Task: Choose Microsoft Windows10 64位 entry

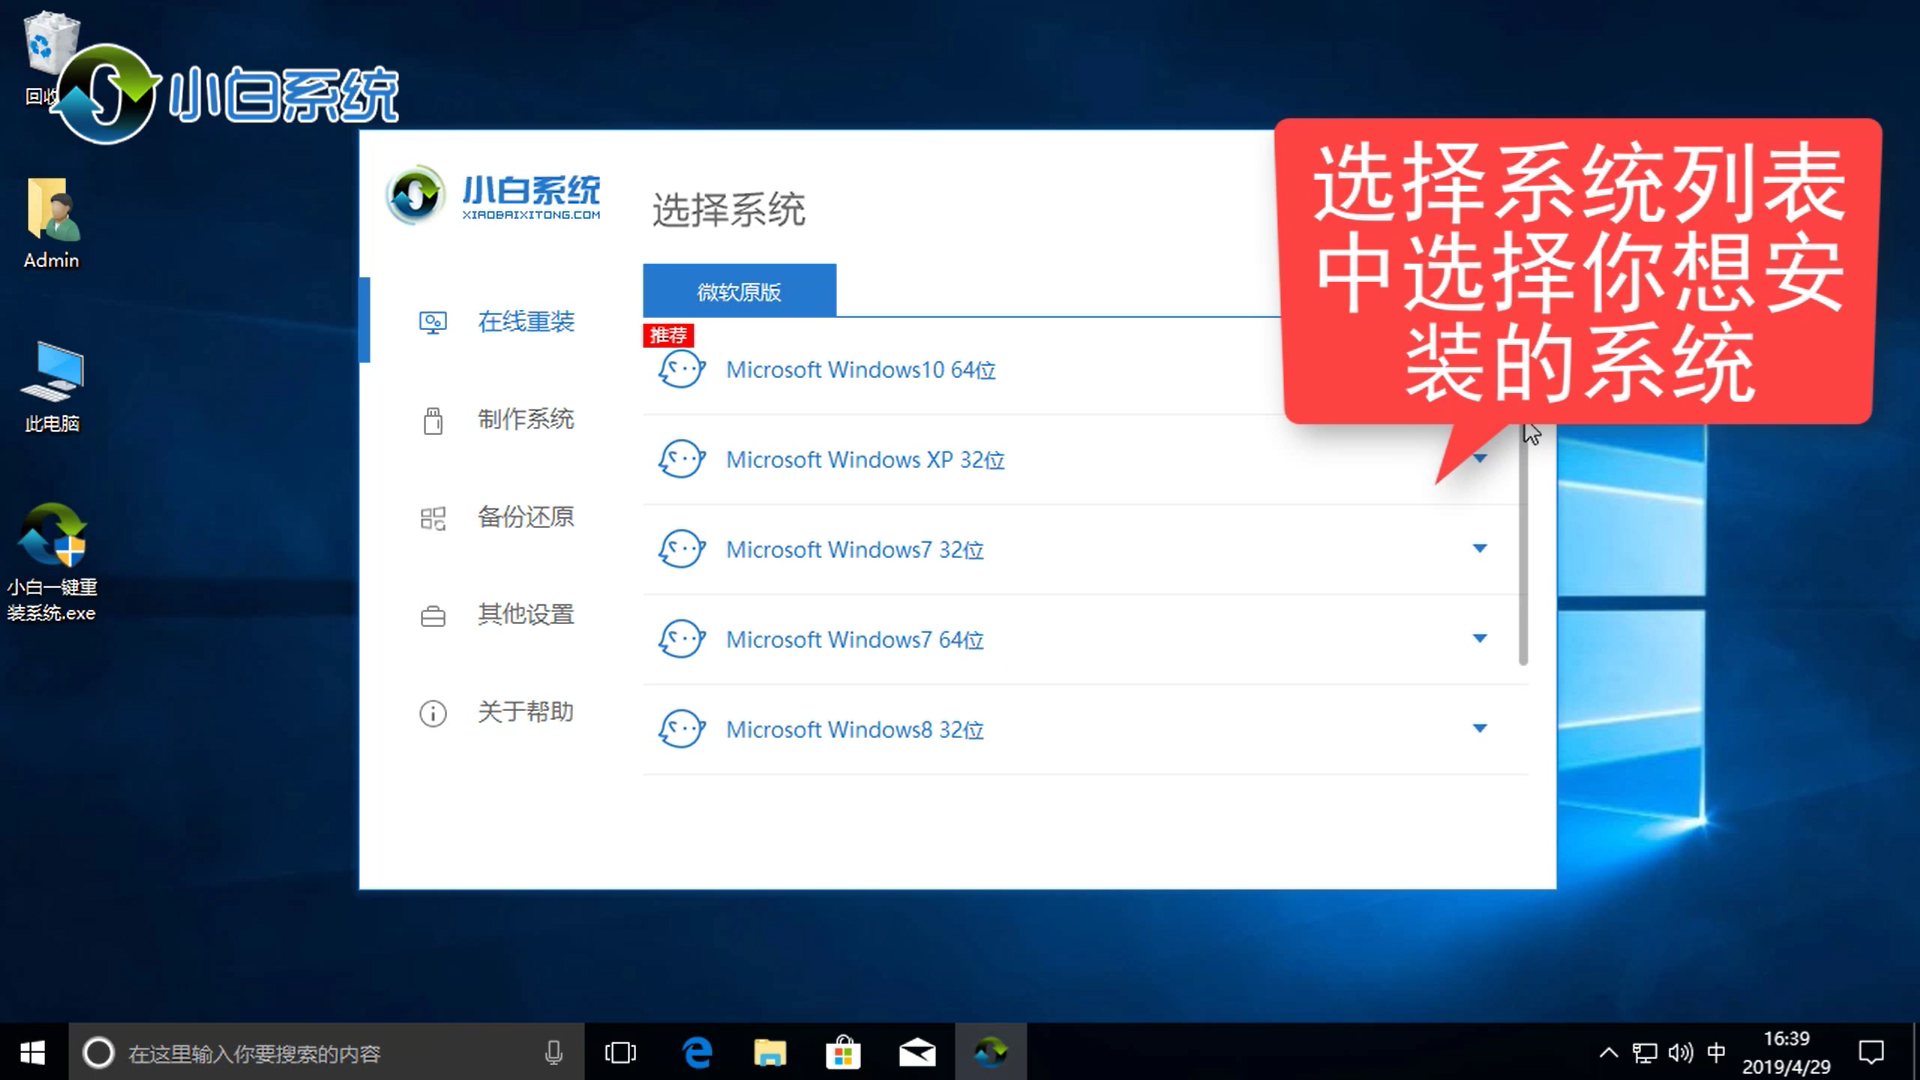Action: coord(860,370)
